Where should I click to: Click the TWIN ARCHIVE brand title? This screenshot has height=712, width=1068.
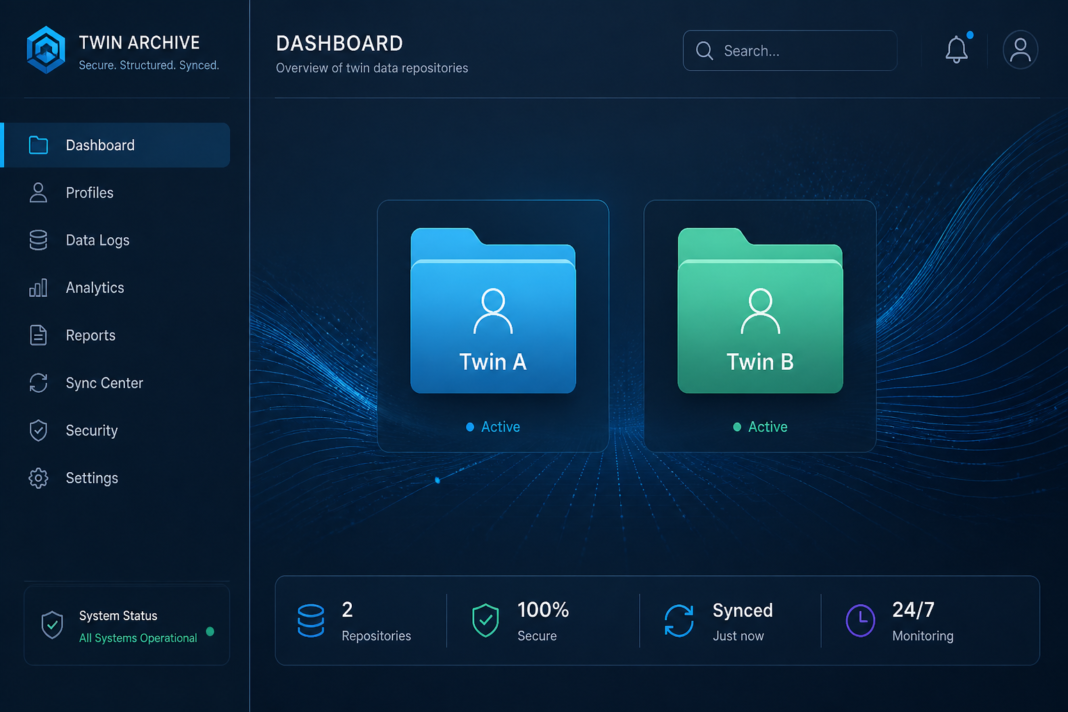coord(139,43)
